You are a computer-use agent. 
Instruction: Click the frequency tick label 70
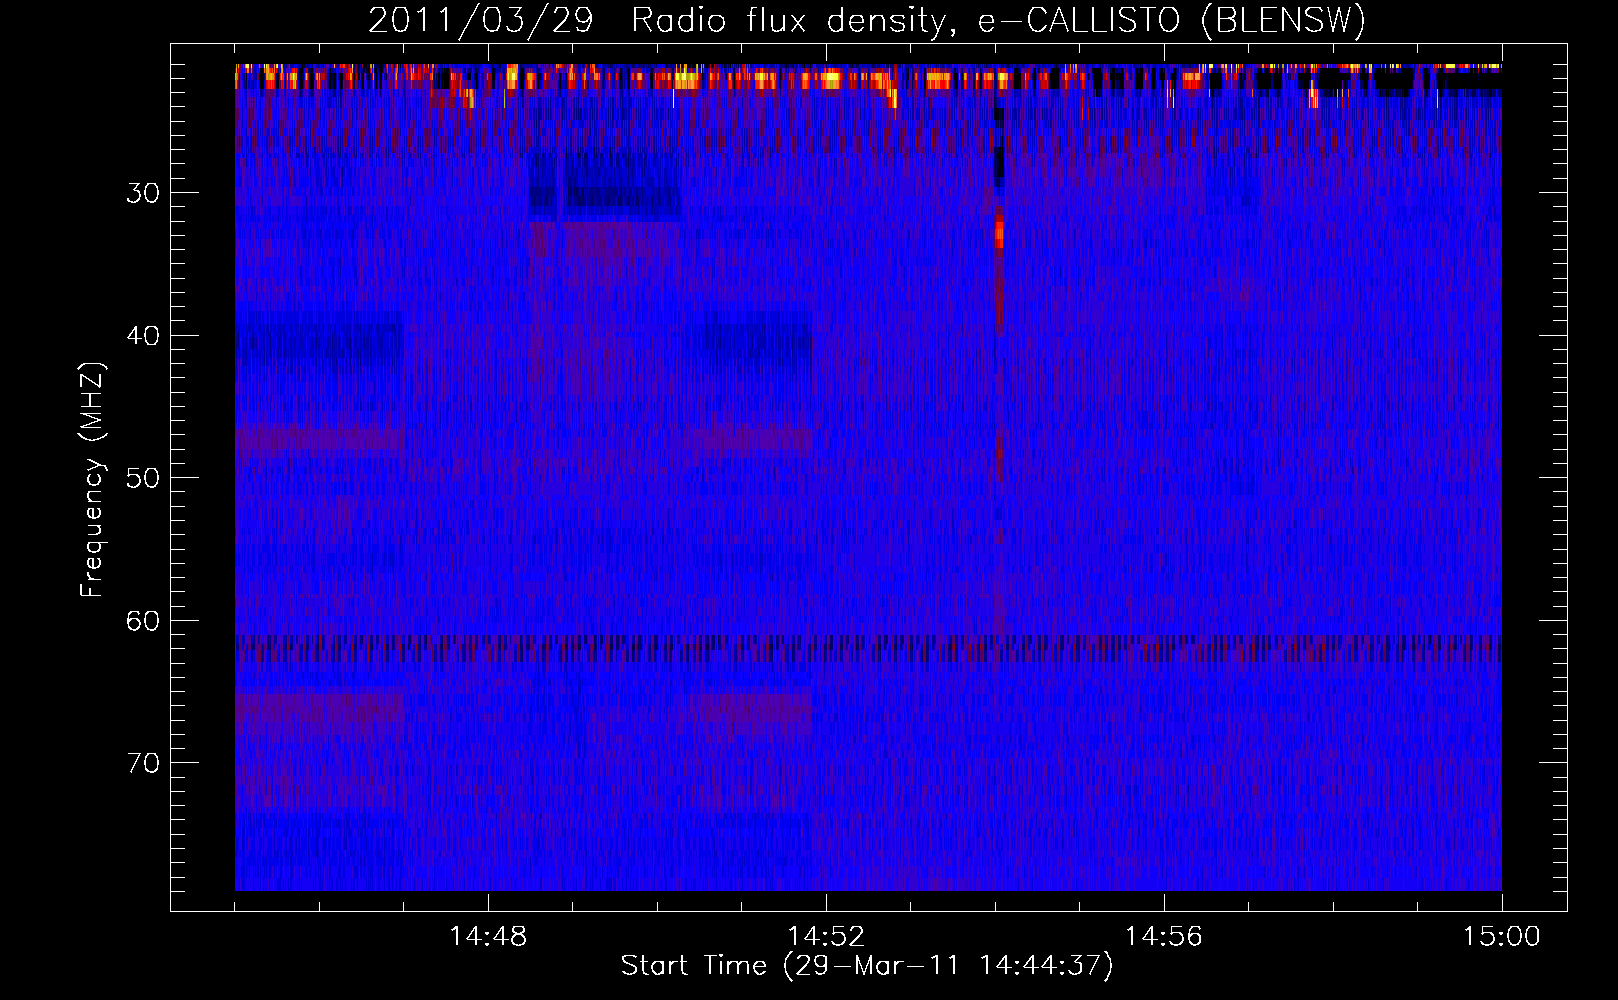[143, 763]
